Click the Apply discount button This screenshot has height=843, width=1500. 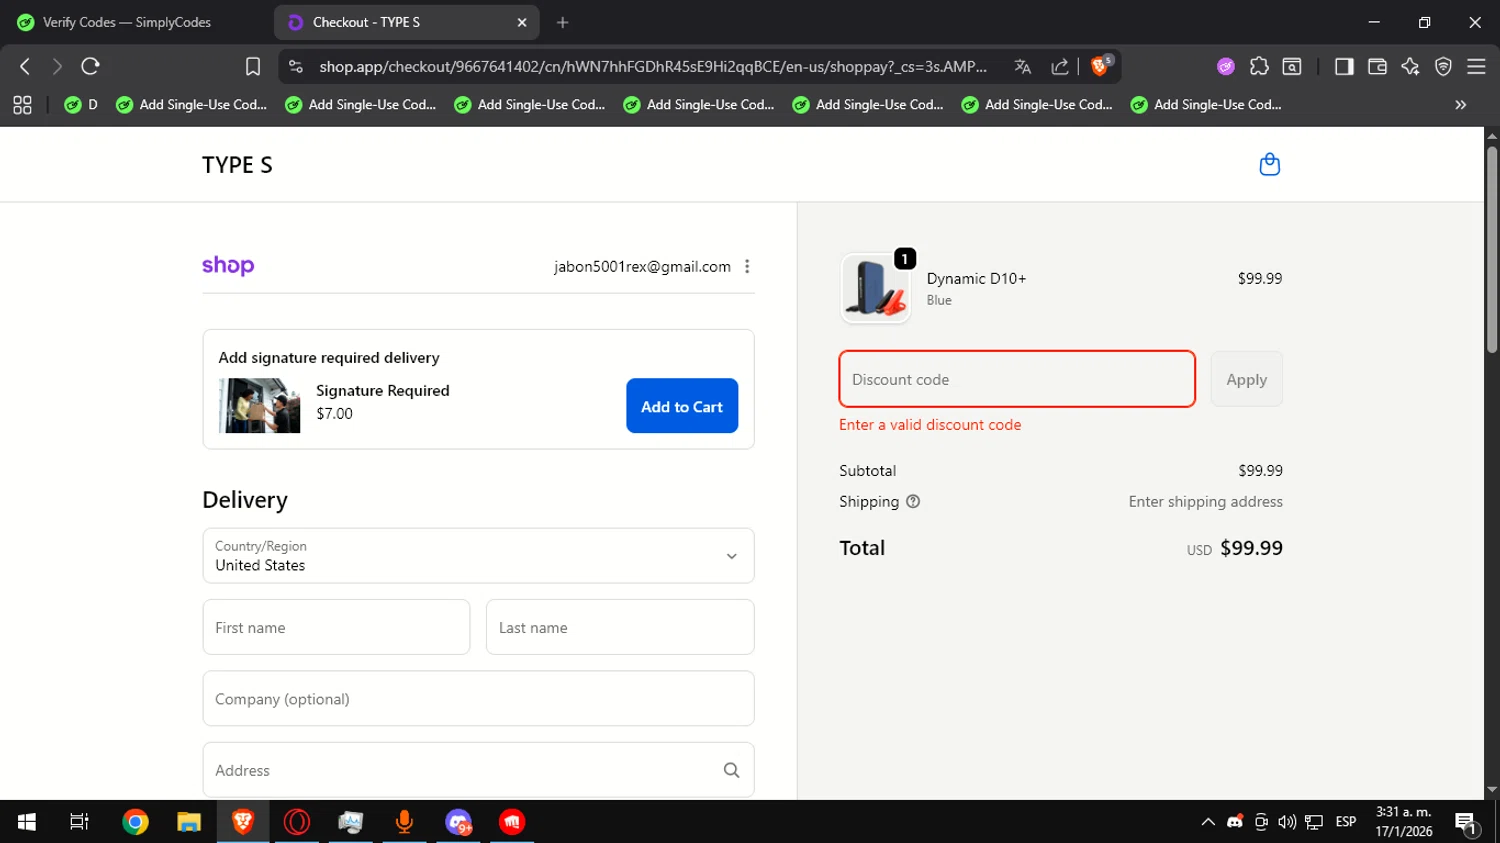[x=1246, y=379]
